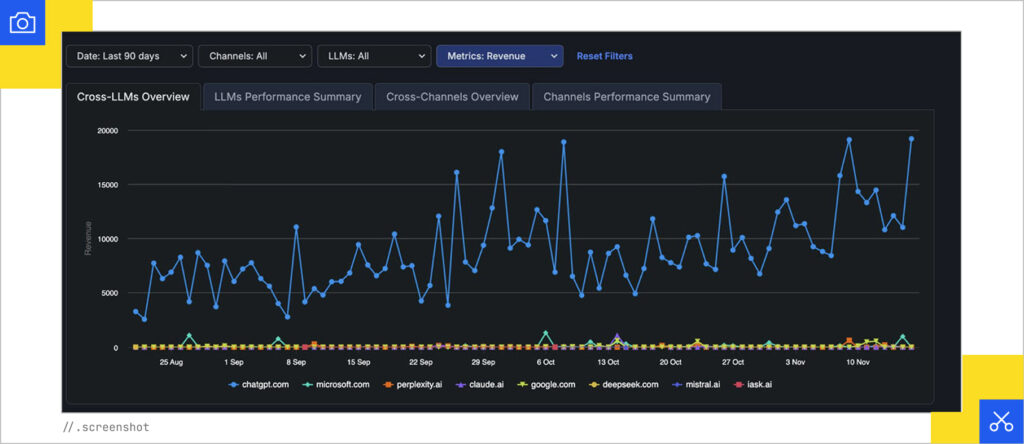Click the final chatgpt.com data point on chart
Viewport: 1024px width, 444px height.
(x=911, y=139)
